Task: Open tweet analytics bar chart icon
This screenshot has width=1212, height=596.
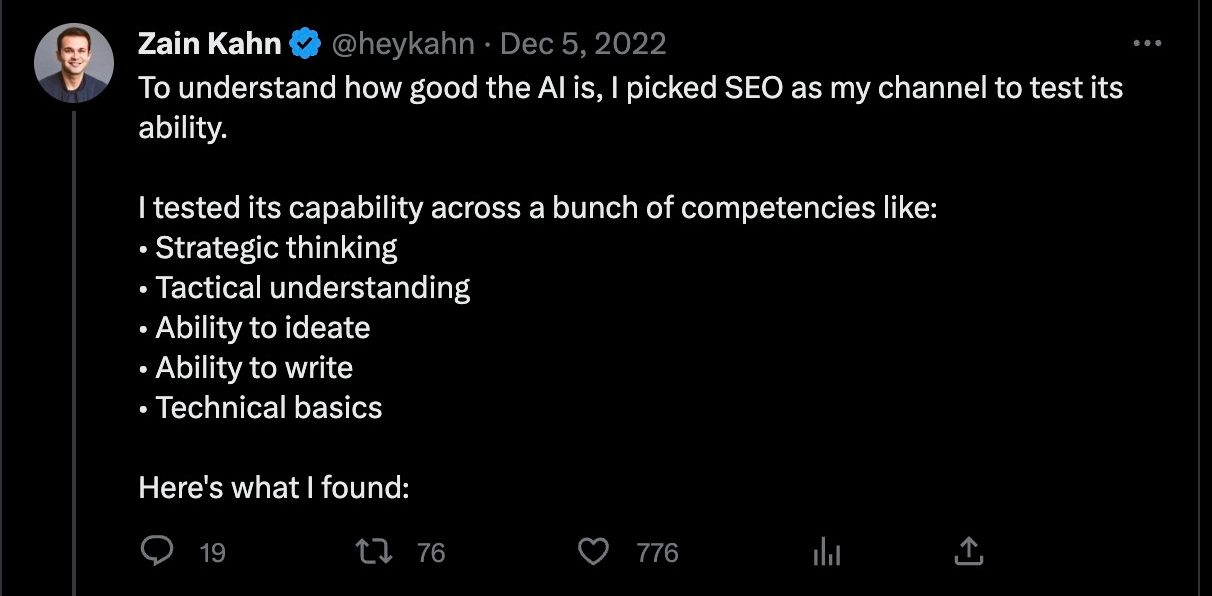Action: click(x=826, y=551)
